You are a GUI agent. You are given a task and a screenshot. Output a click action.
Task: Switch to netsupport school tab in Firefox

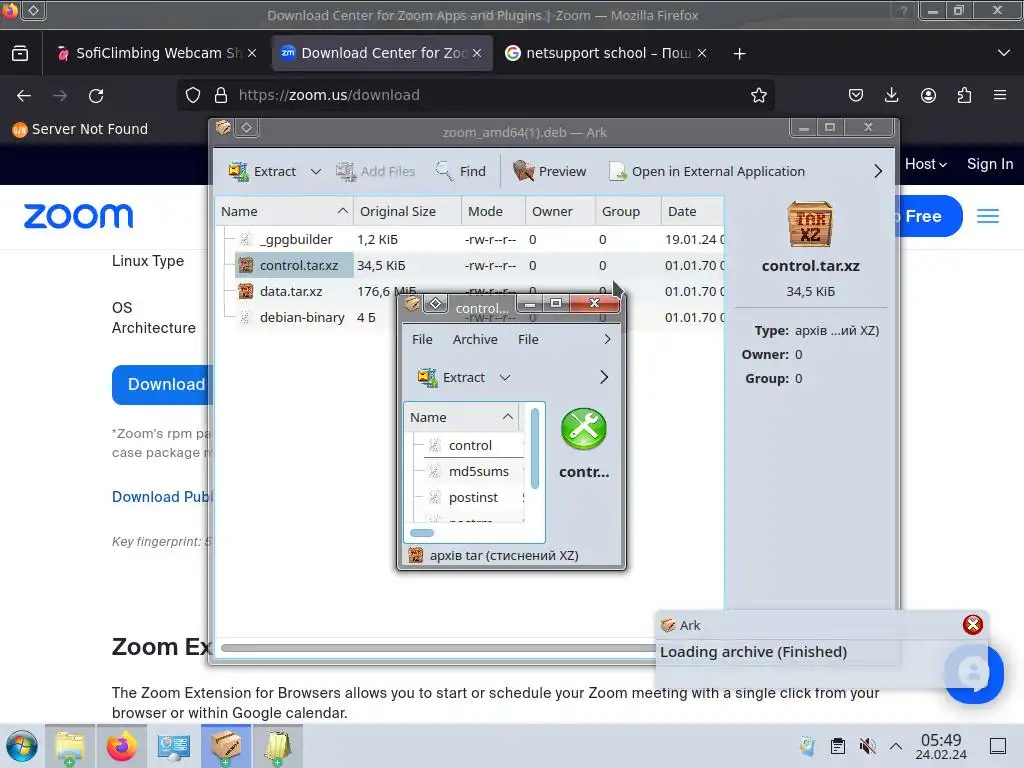coord(606,54)
